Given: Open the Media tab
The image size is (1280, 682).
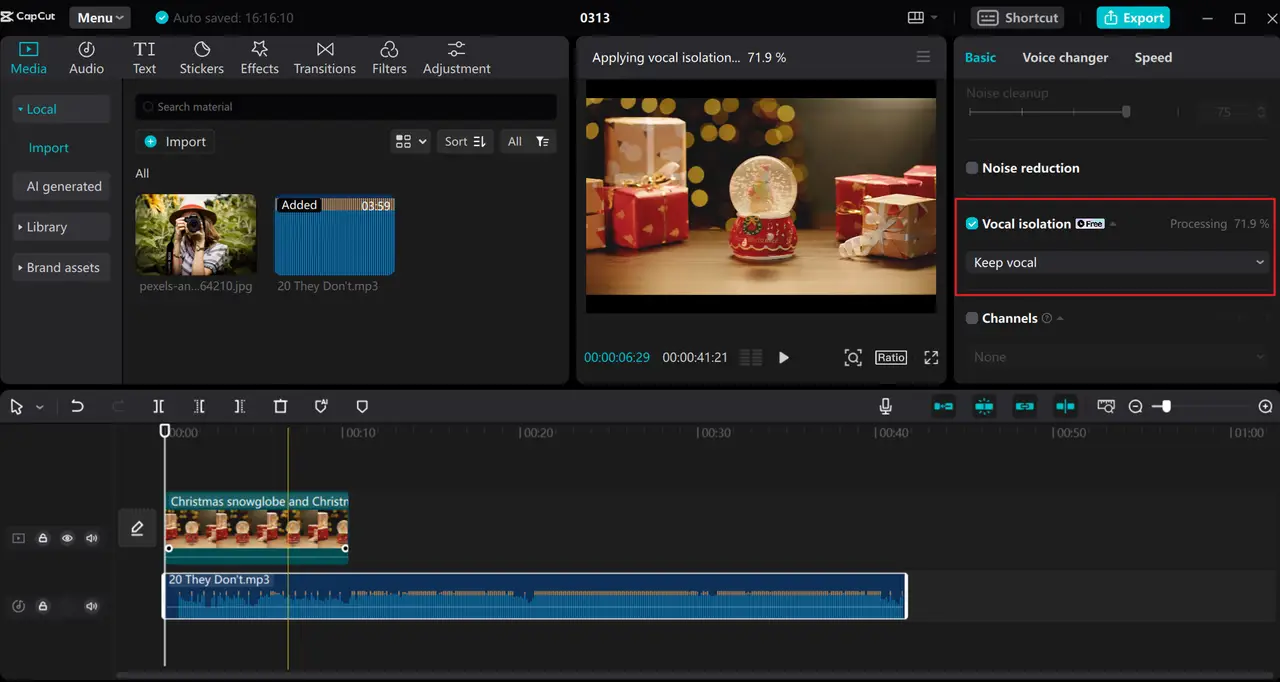Looking at the screenshot, I should click(28, 58).
